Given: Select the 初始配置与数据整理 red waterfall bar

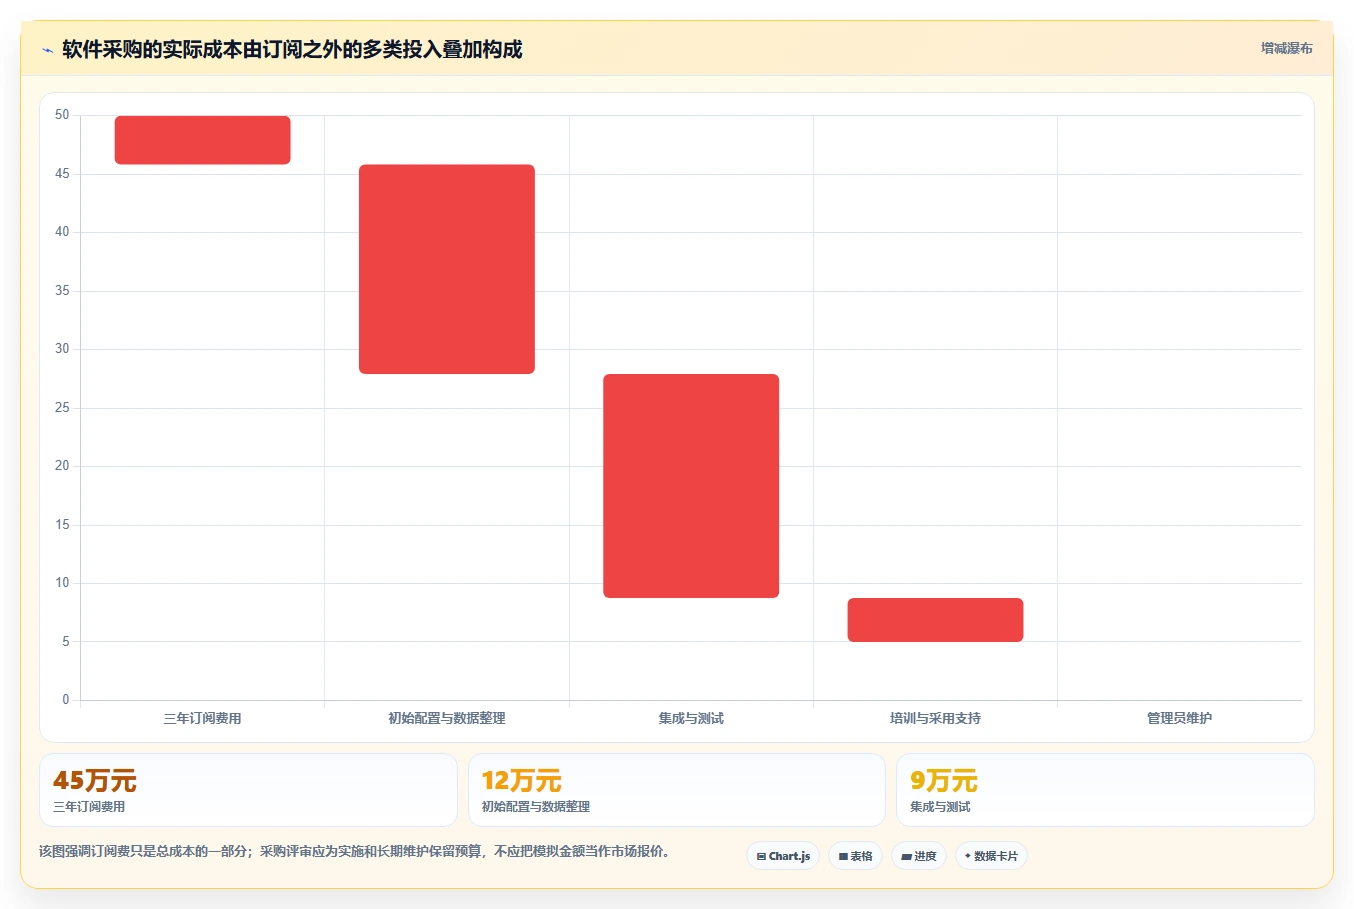Looking at the screenshot, I should coord(447,269).
